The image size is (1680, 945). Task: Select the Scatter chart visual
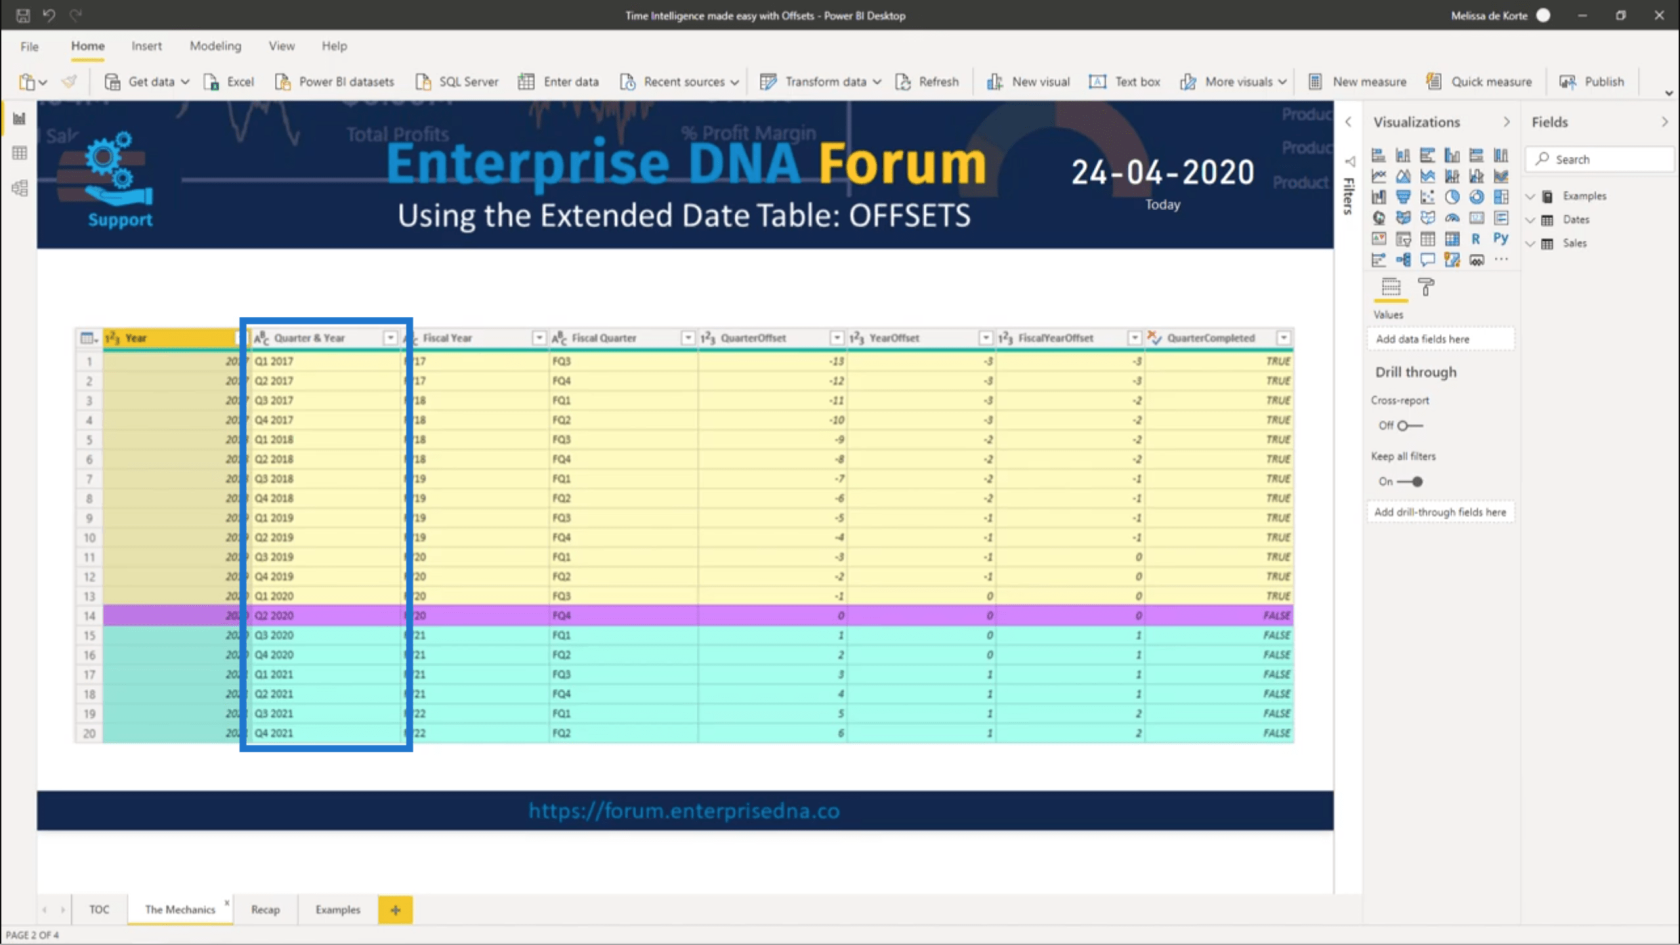point(1427,197)
